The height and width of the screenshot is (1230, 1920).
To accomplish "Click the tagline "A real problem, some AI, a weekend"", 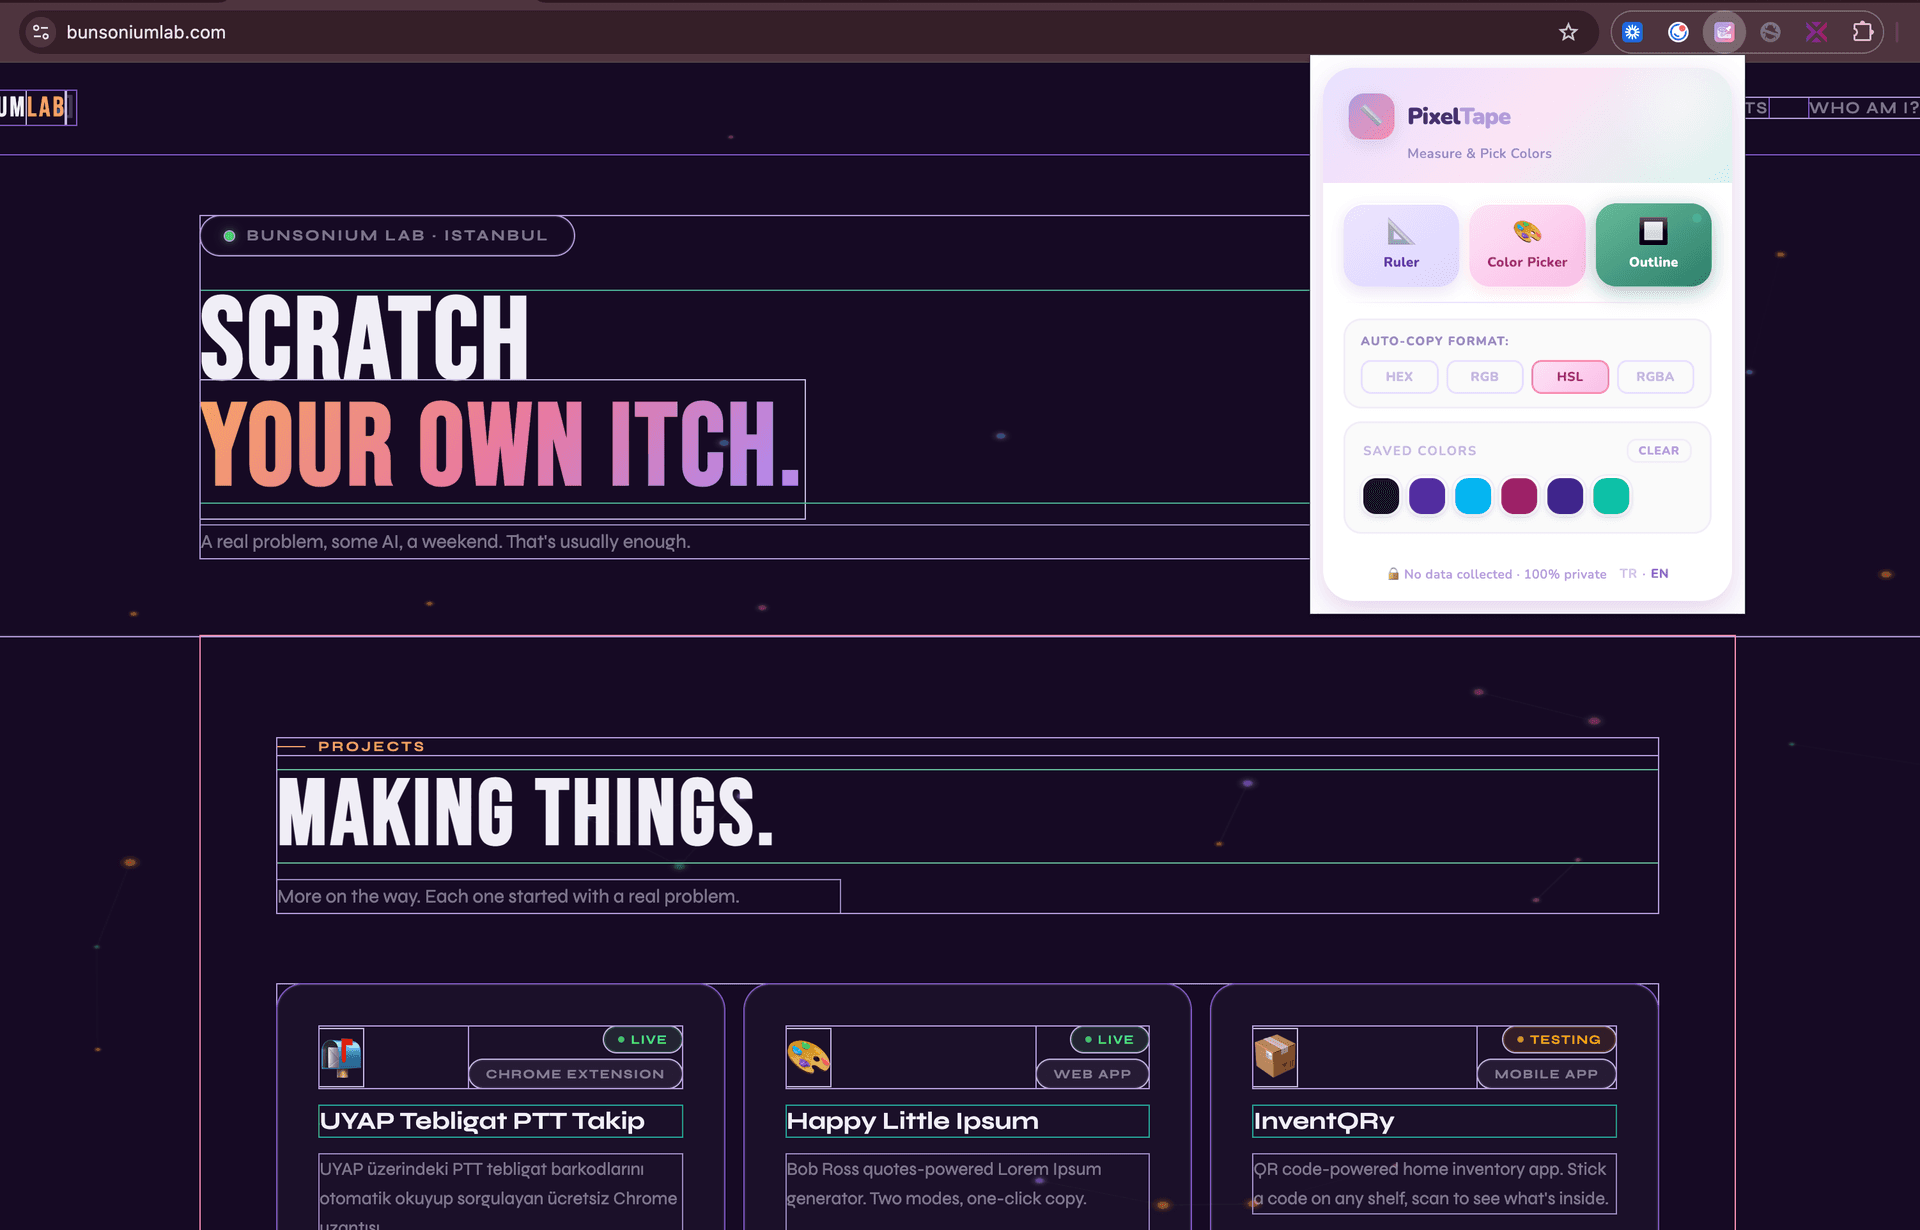I will pos(445,542).
